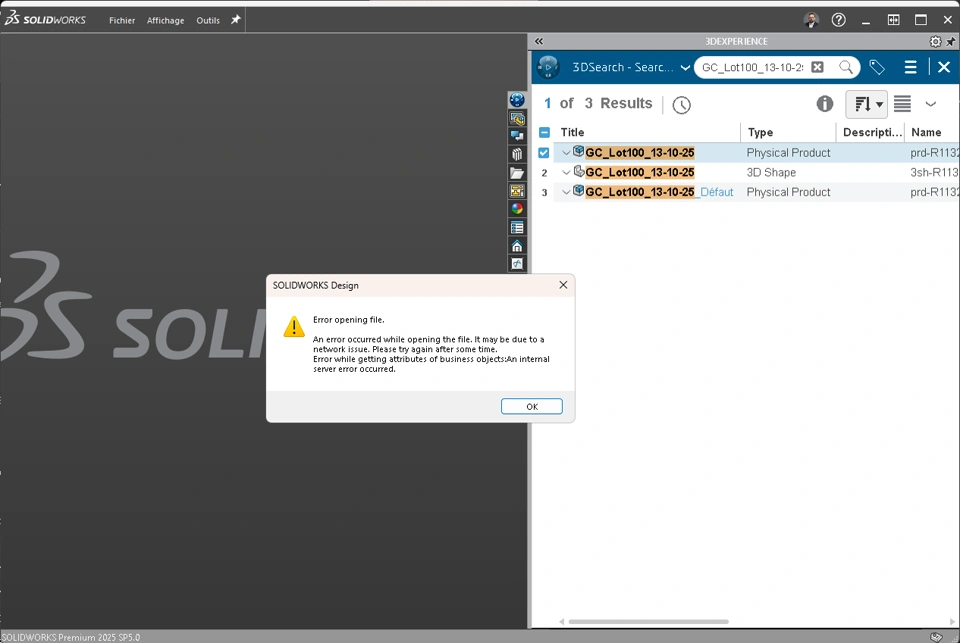960x643 pixels.
Task: Open the 3DSearch app title dropdown
Action: 685,67
